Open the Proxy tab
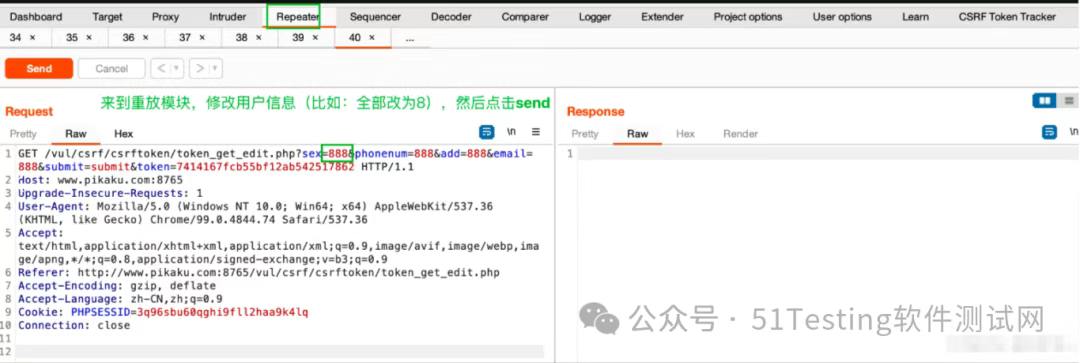 click(165, 17)
